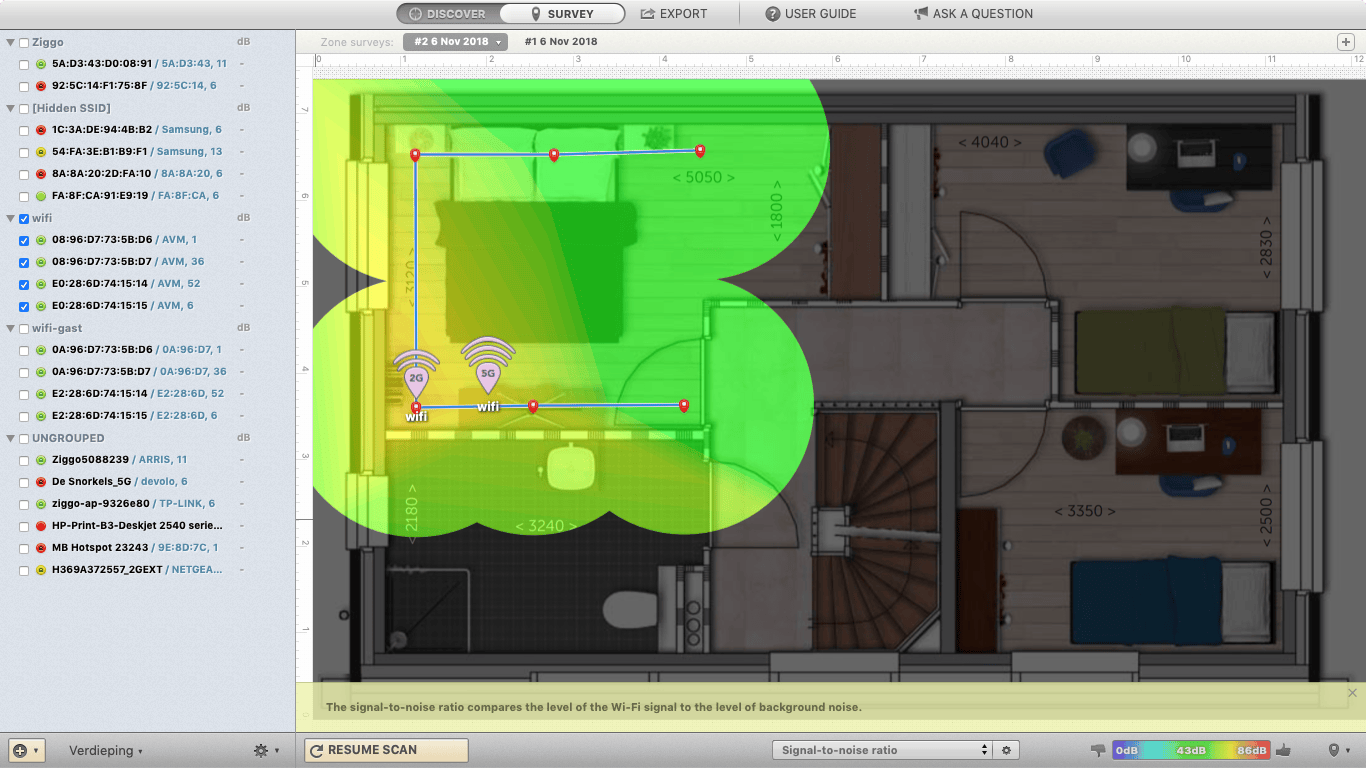Select the 2G access point marker on map
Screen dimensions: 1366x768
click(416, 377)
